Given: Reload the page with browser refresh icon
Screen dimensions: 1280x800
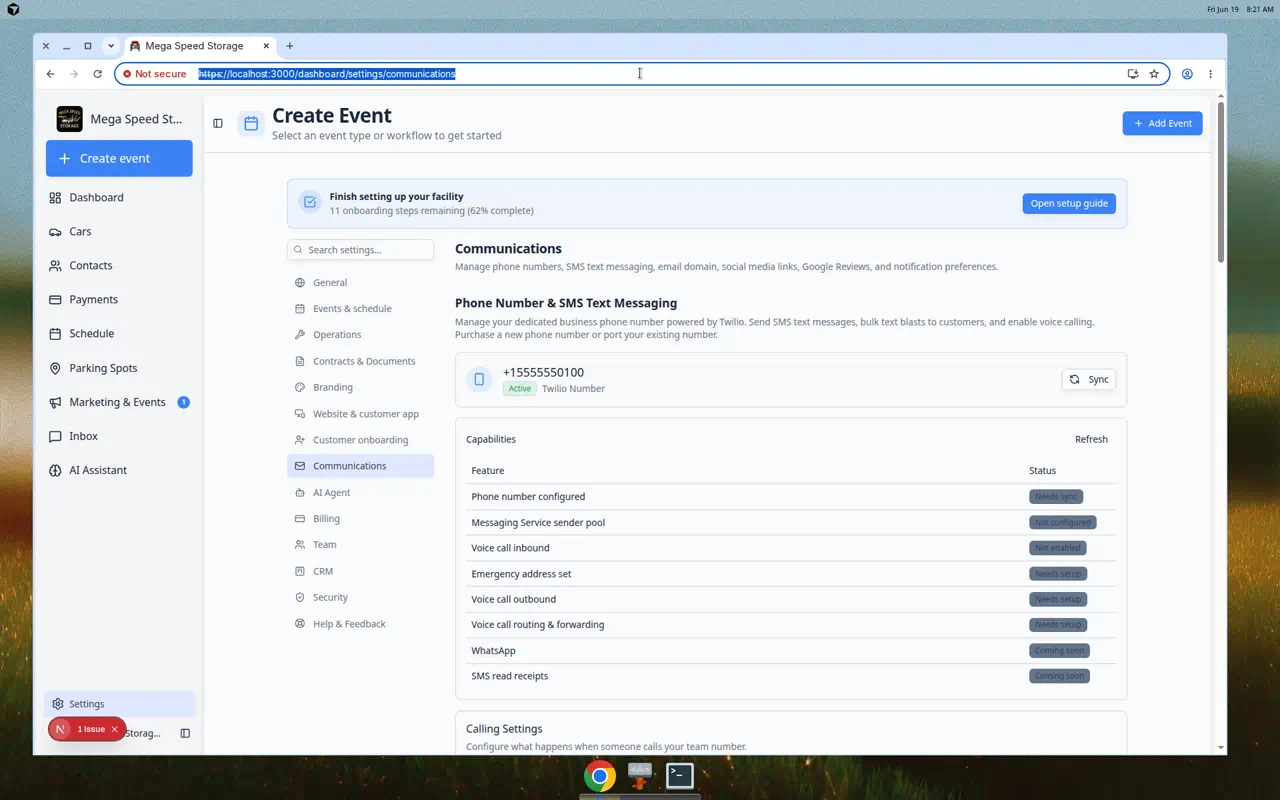Looking at the screenshot, I should 97,74.
